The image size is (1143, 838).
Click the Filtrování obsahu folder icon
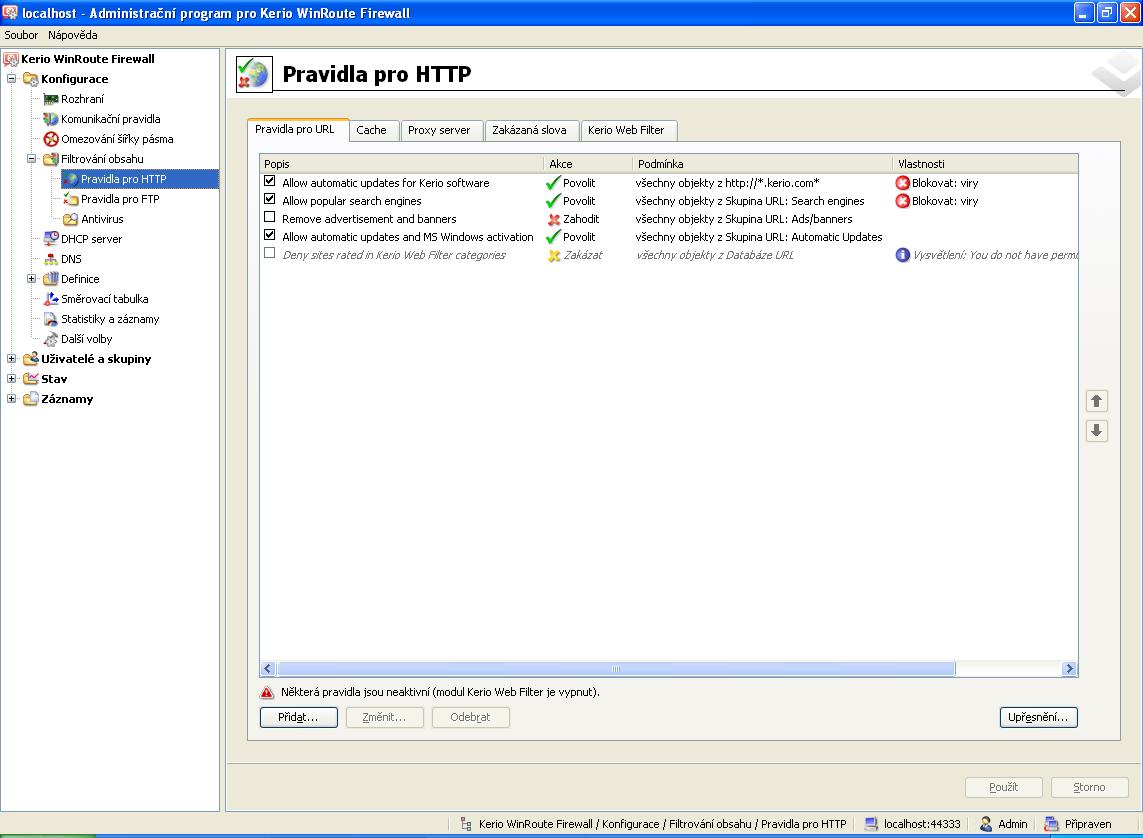point(50,159)
